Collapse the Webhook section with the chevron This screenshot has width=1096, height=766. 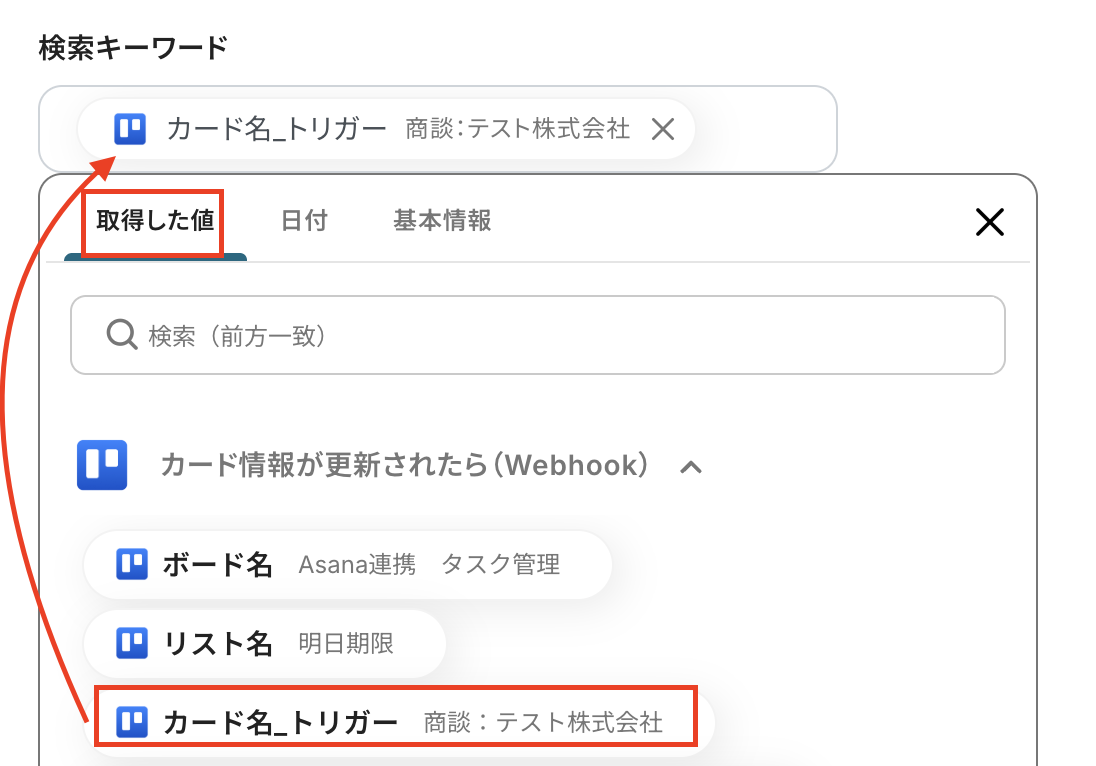690,466
